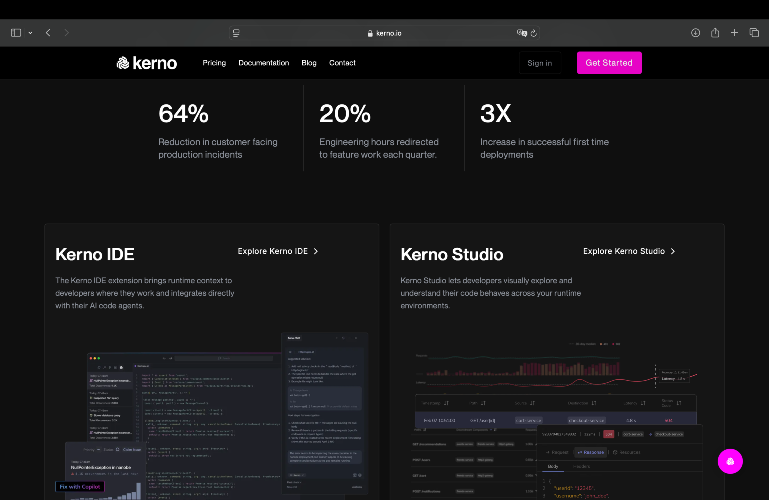This screenshot has width=769, height=500.
Task: Open the reader view icon in address bar
Action: pyautogui.click(x=236, y=33)
